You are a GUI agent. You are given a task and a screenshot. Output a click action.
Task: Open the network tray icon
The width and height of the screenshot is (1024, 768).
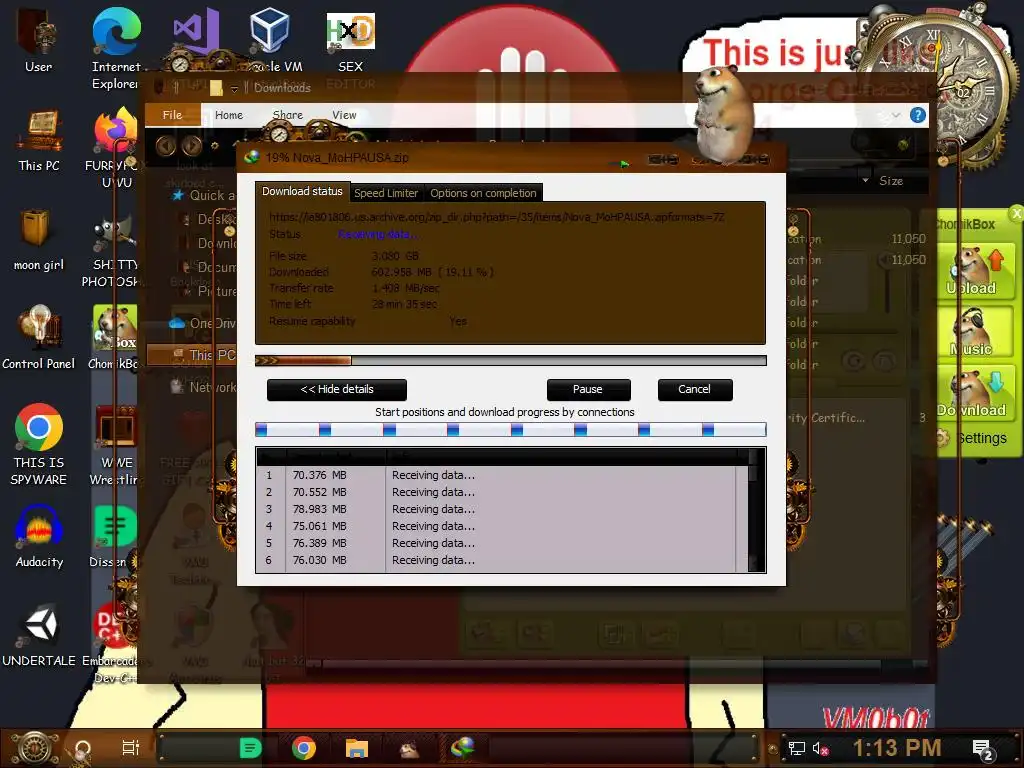796,748
